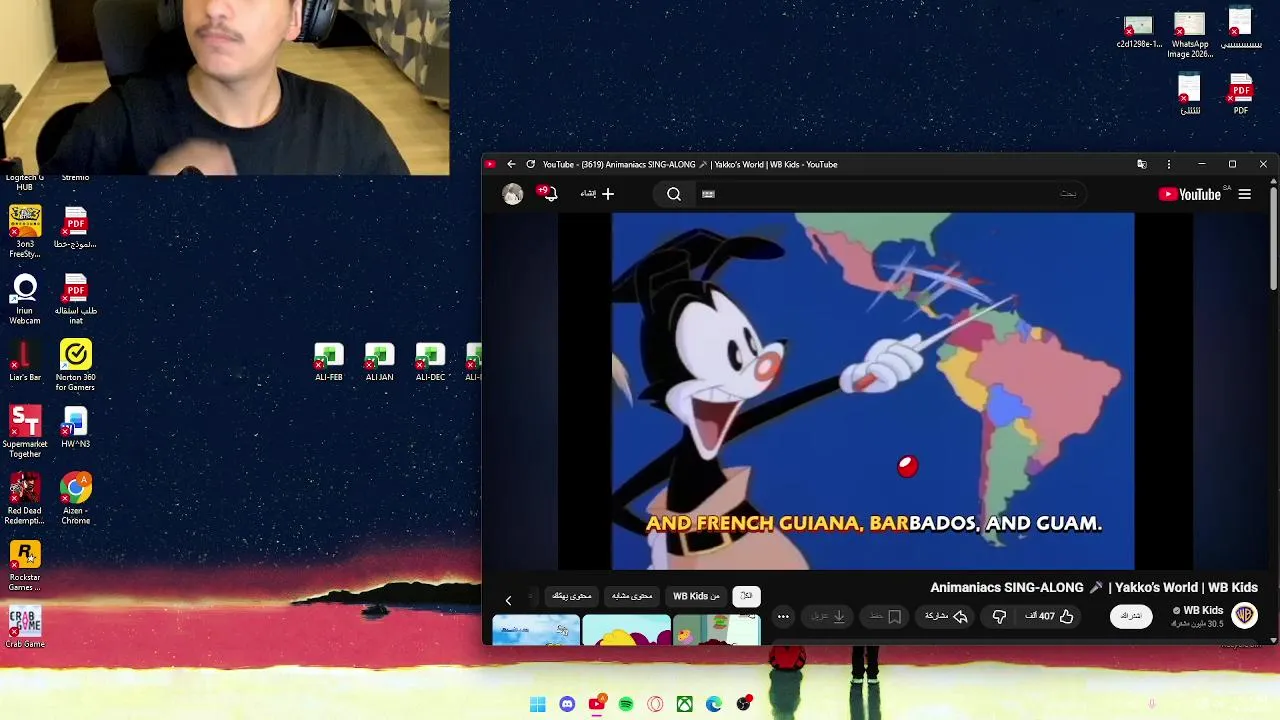Select the Crab Game desktop icon

[x=25, y=628]
